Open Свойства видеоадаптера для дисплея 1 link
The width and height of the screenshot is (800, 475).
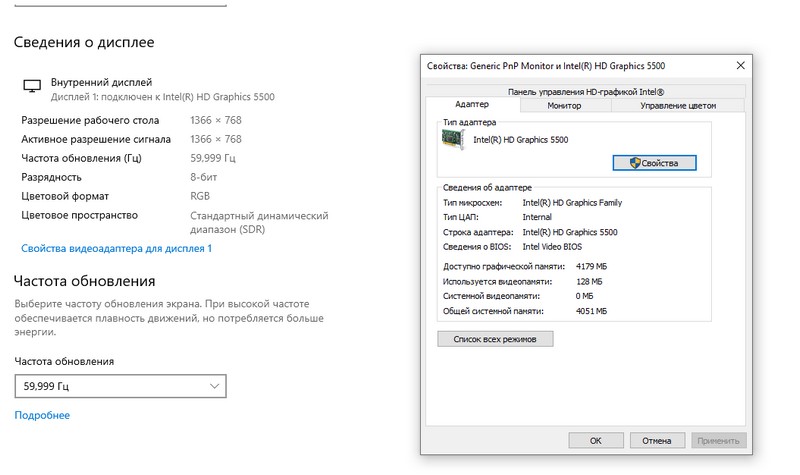point(116,248)
